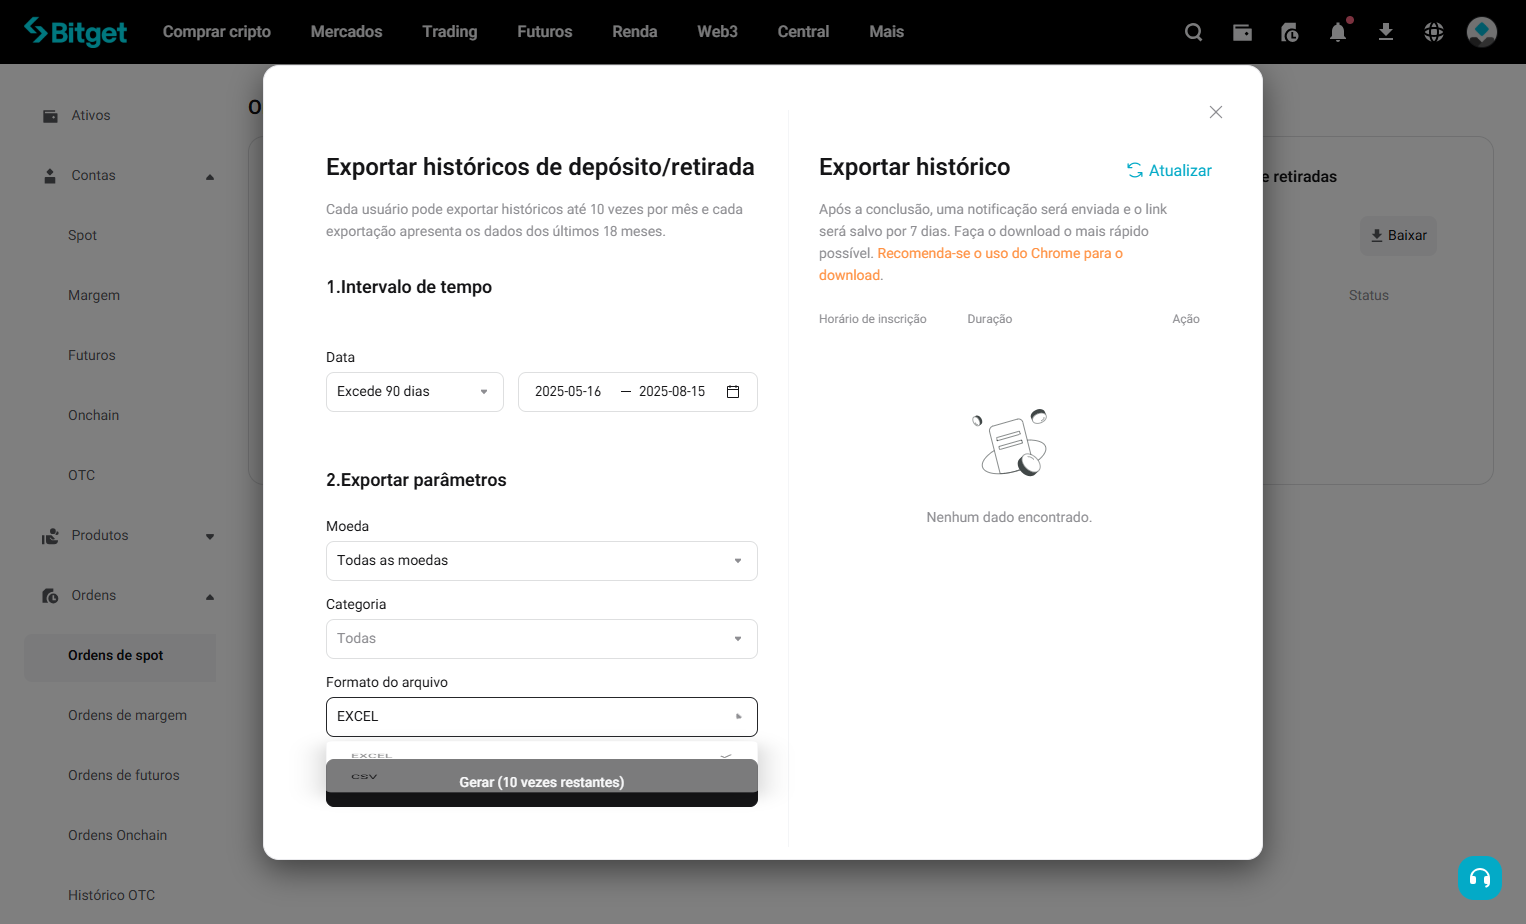The image size is (1526, 924).
Task: Click the refresh icon beside Atualizar
Action: coord(1135,170)
